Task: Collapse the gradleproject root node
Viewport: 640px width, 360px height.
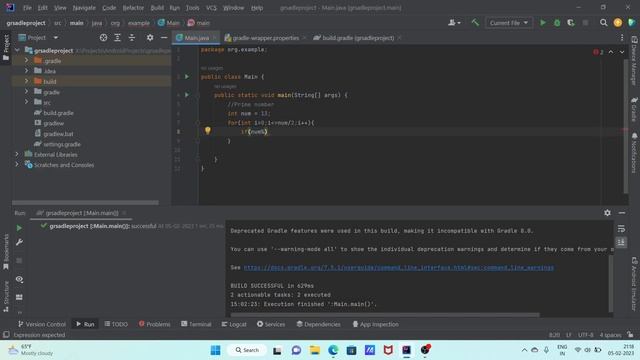Action: pyautogui.click(x=17, y=51)
